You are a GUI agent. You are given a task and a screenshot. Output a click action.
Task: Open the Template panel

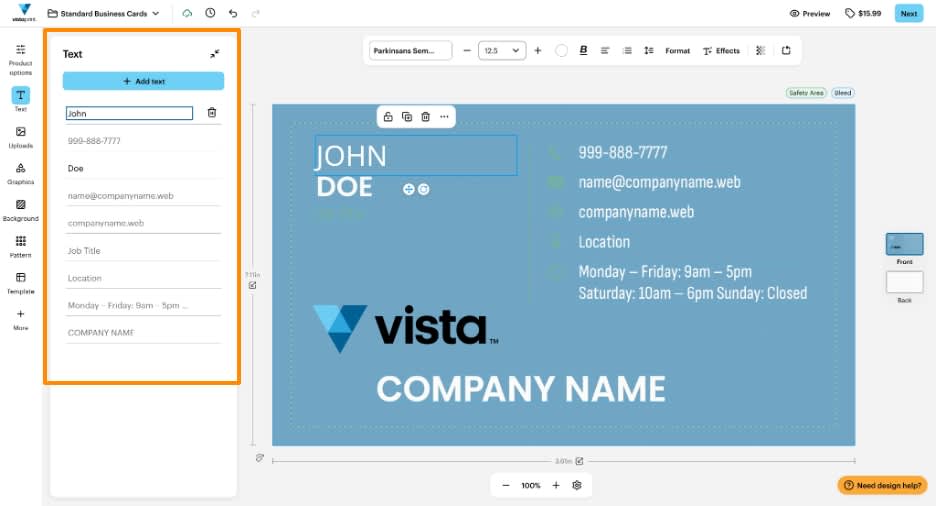[x=20, y=283]
